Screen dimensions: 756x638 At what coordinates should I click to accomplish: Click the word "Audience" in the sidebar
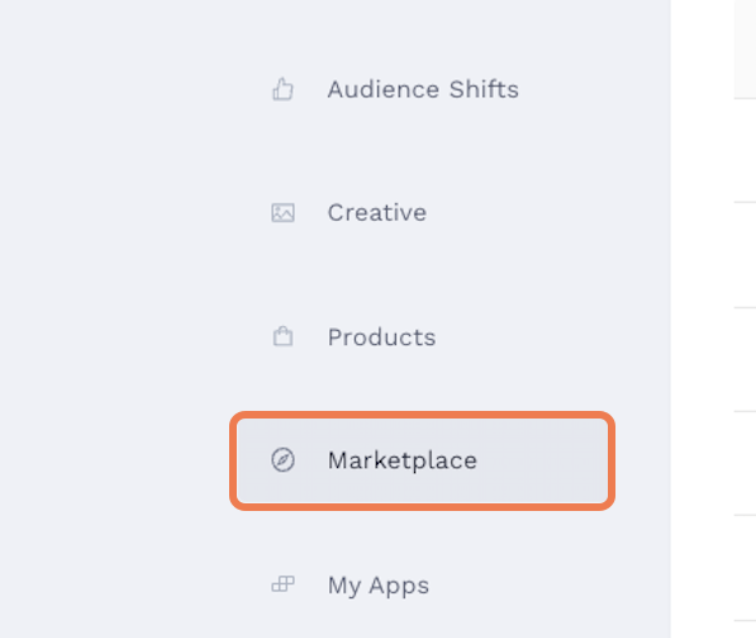point(382,90)
